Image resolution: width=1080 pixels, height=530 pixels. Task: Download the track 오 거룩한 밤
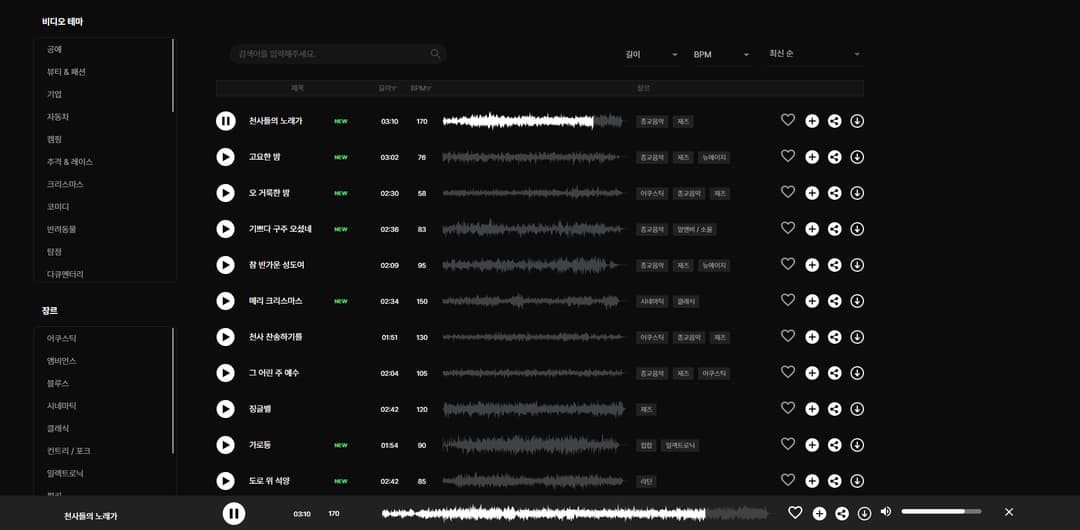pyautogui.click(x=857, y=193)
